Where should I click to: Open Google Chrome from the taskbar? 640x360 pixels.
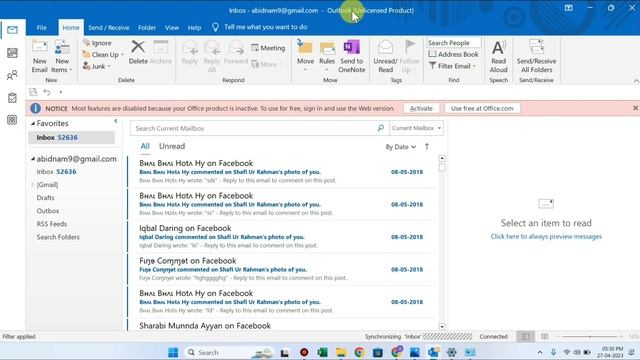359,352
